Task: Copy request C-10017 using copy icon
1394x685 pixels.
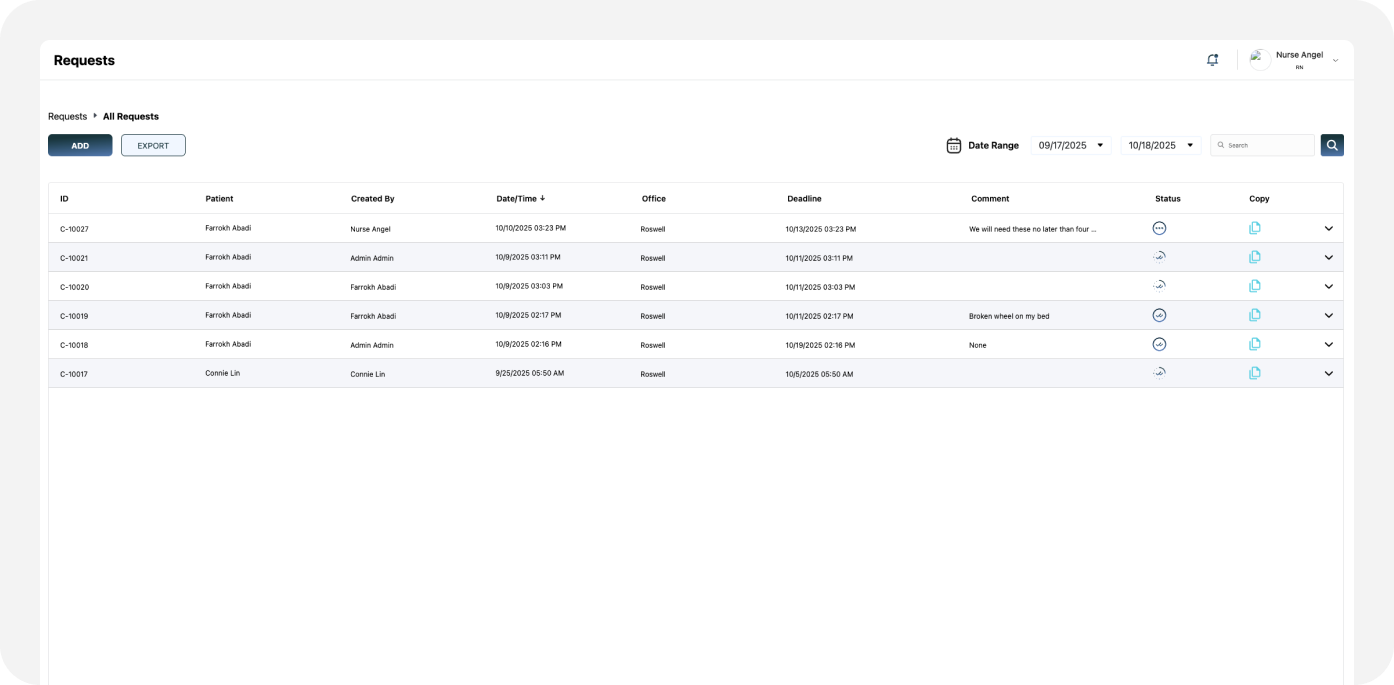Action: coord(1255,373)
